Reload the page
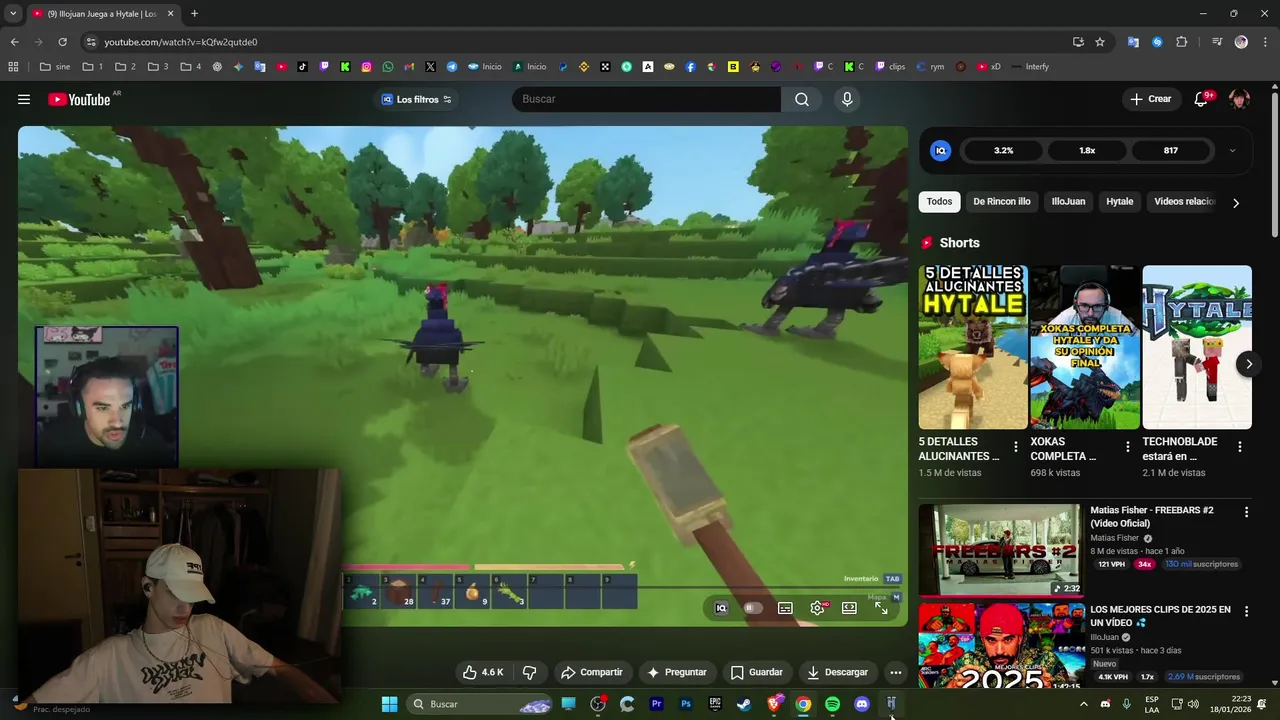 click(62, 42)
